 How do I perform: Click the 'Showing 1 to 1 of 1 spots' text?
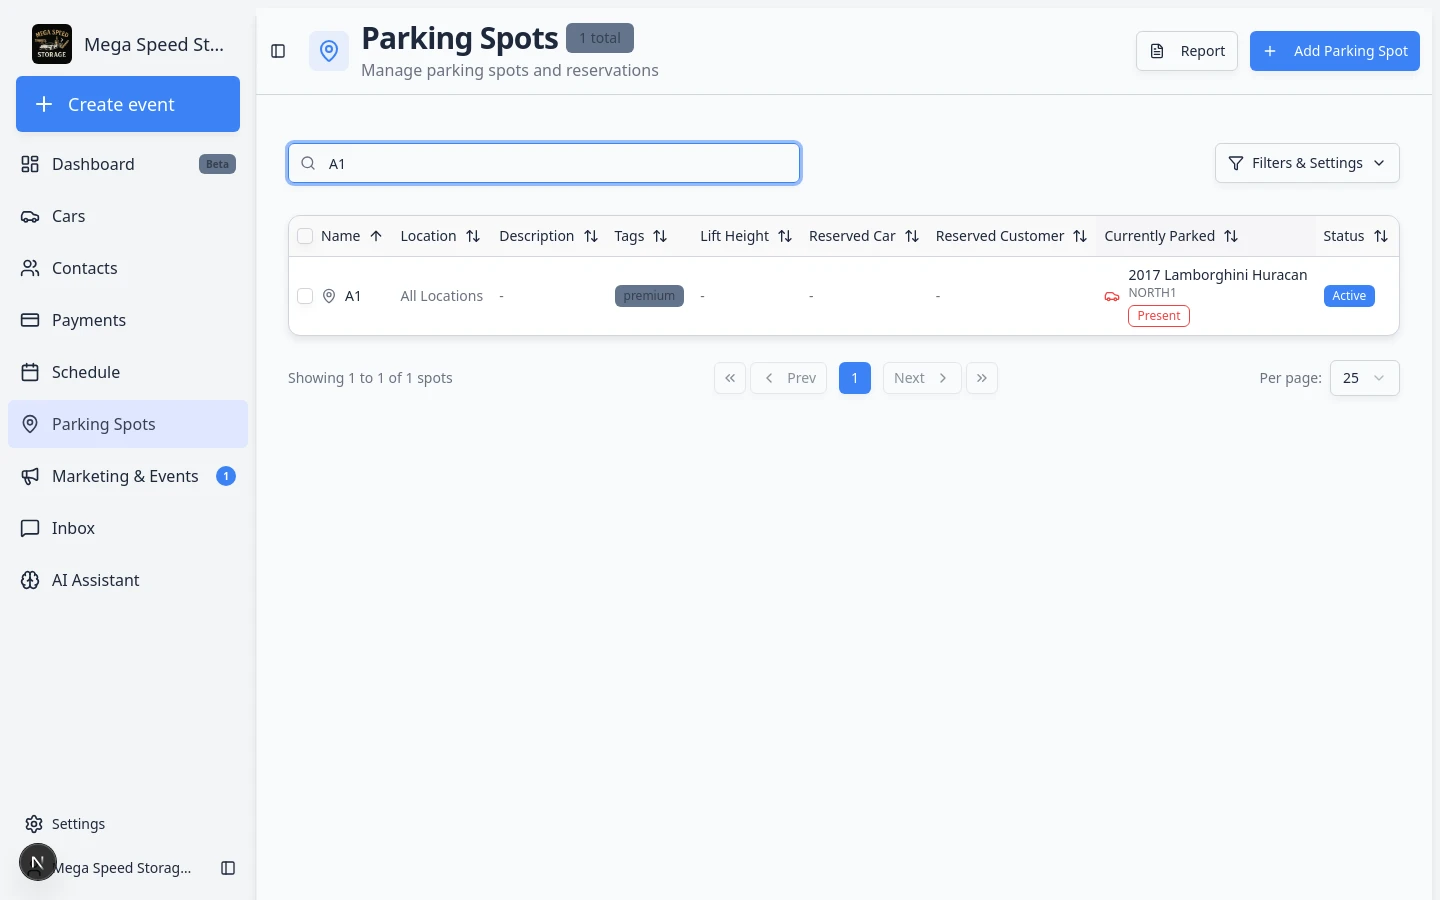click(370, 378)
